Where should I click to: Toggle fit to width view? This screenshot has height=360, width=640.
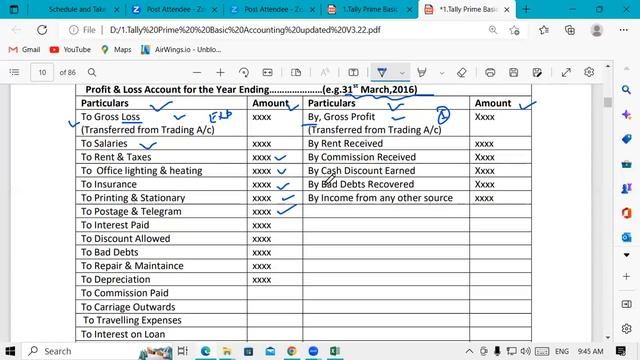[x=267, y=72]
